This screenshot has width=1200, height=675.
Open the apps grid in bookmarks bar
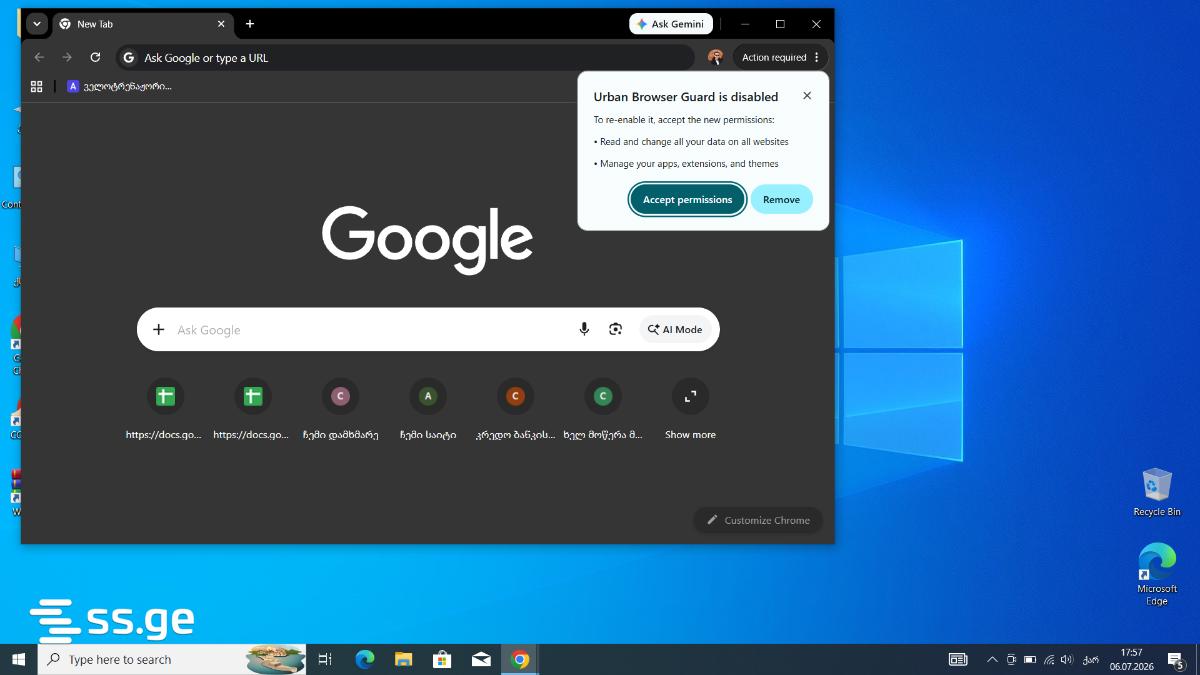click(x=37, y=86)
